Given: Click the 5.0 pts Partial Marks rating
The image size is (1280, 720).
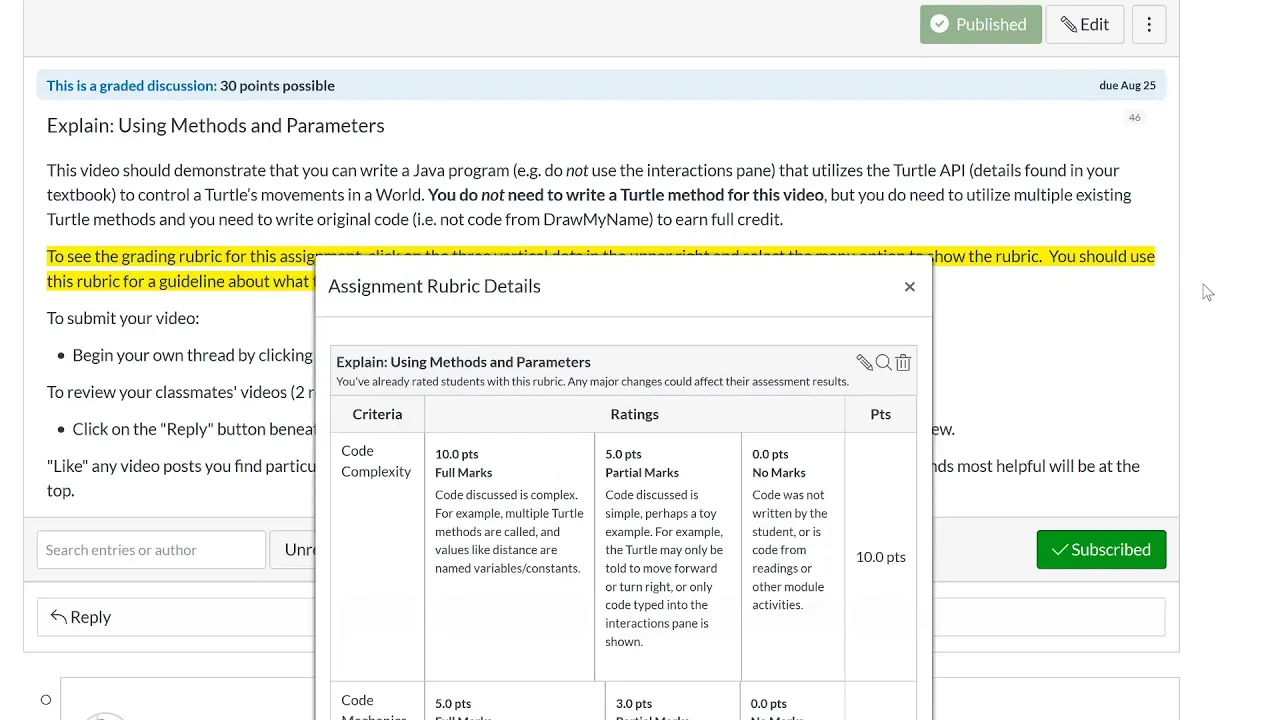Looking at the screenshot, I should pos(668,557).
